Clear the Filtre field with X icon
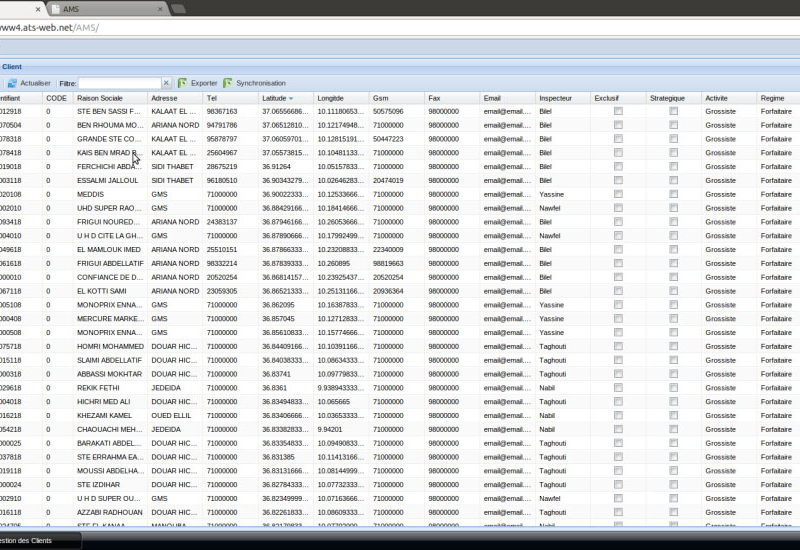The width and height of the screenshot is (800, 550). [x=167, y=83]
